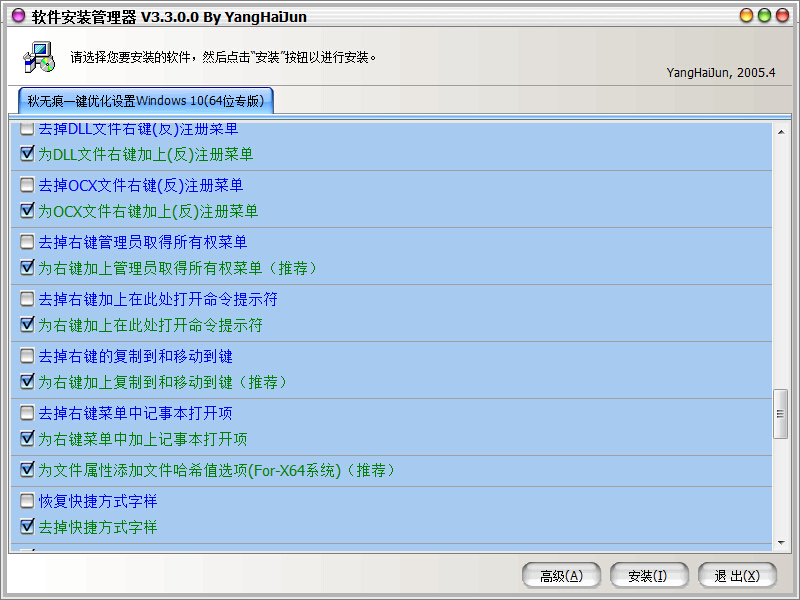The image size is (800, 600).
Task: Click the vertical scrollbar thumb
Action: (x=781, y=414)
